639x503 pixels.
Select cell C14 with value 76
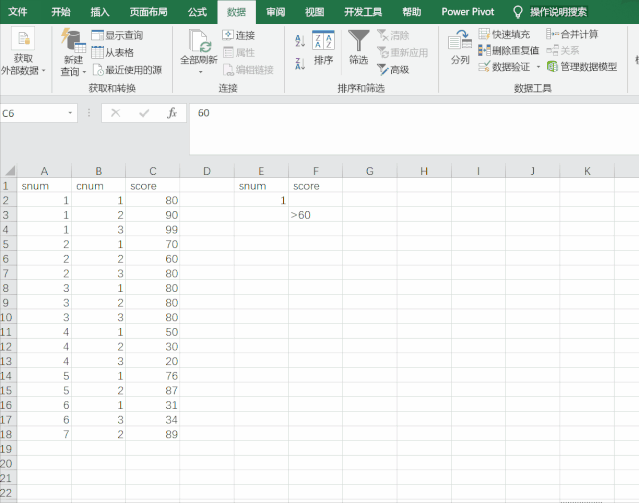(x=152, y=375)
